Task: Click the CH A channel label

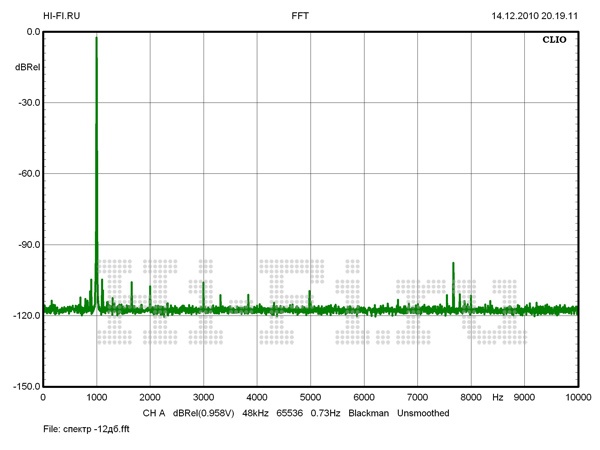Action: [x=153, y=412]
